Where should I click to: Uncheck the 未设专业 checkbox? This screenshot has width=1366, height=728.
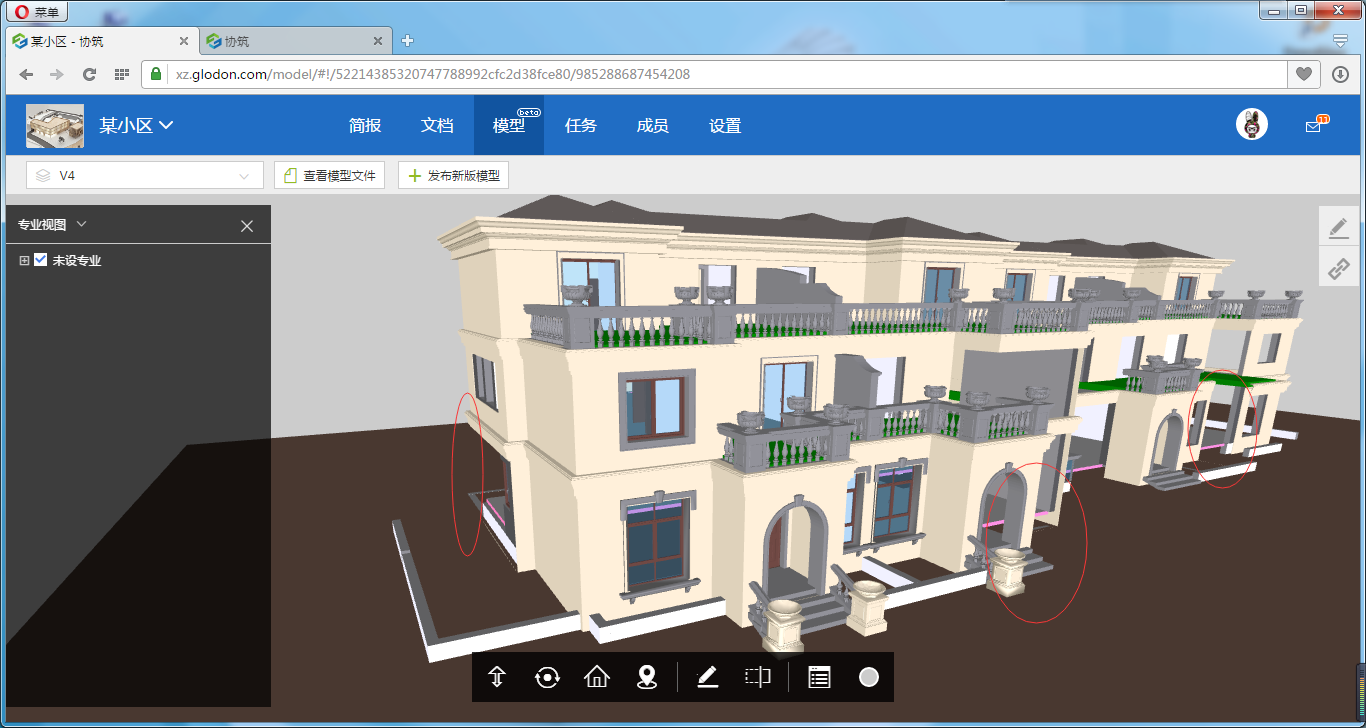(x=41, y=260)
